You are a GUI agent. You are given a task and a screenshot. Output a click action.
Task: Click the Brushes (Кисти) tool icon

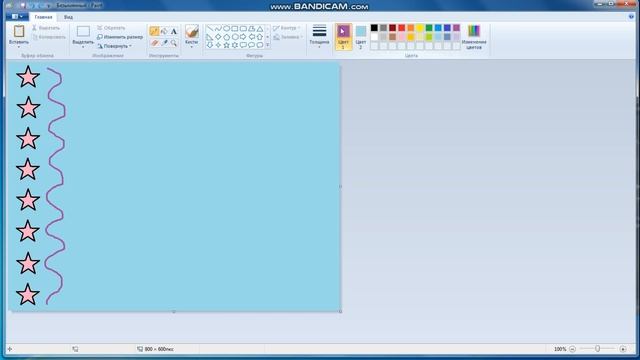click(191, 31)
